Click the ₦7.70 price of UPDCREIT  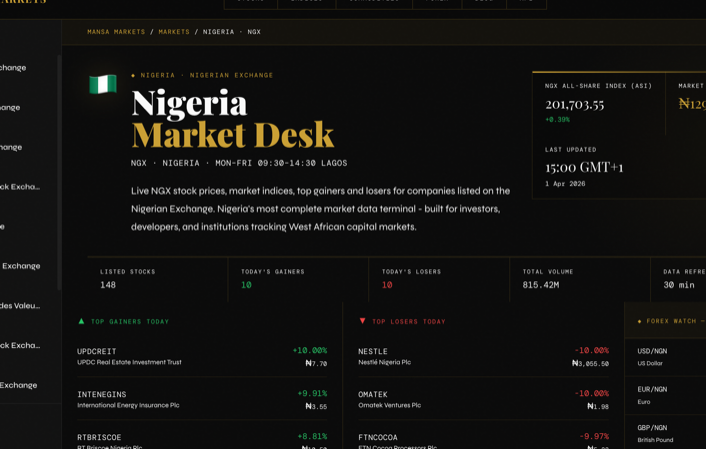[x=316, y=363]
